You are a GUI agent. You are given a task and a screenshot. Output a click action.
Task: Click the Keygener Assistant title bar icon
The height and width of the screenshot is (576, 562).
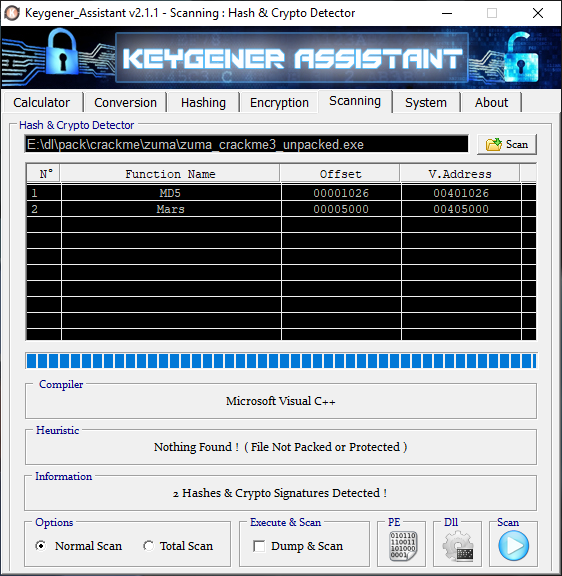tap(11, 13)
